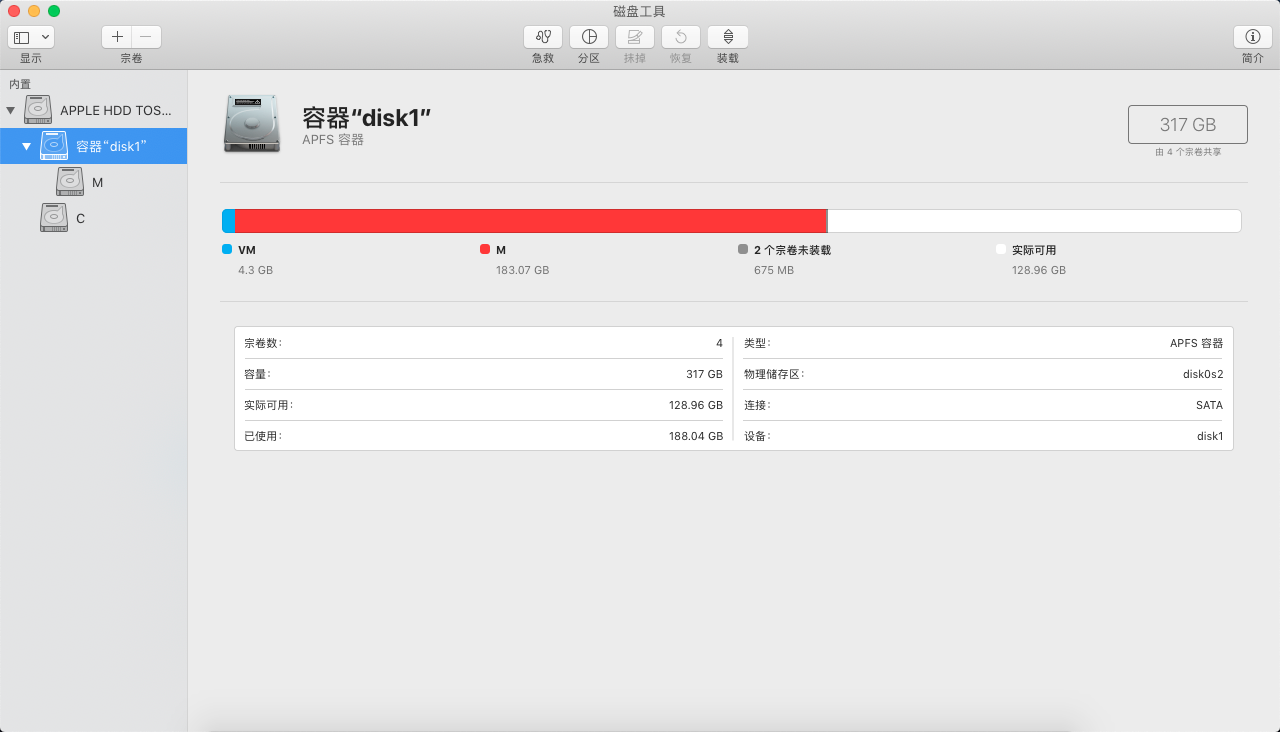
Task: Click the 宗卷数 row label
Action: pyautogui.click(x=263, y=343)
